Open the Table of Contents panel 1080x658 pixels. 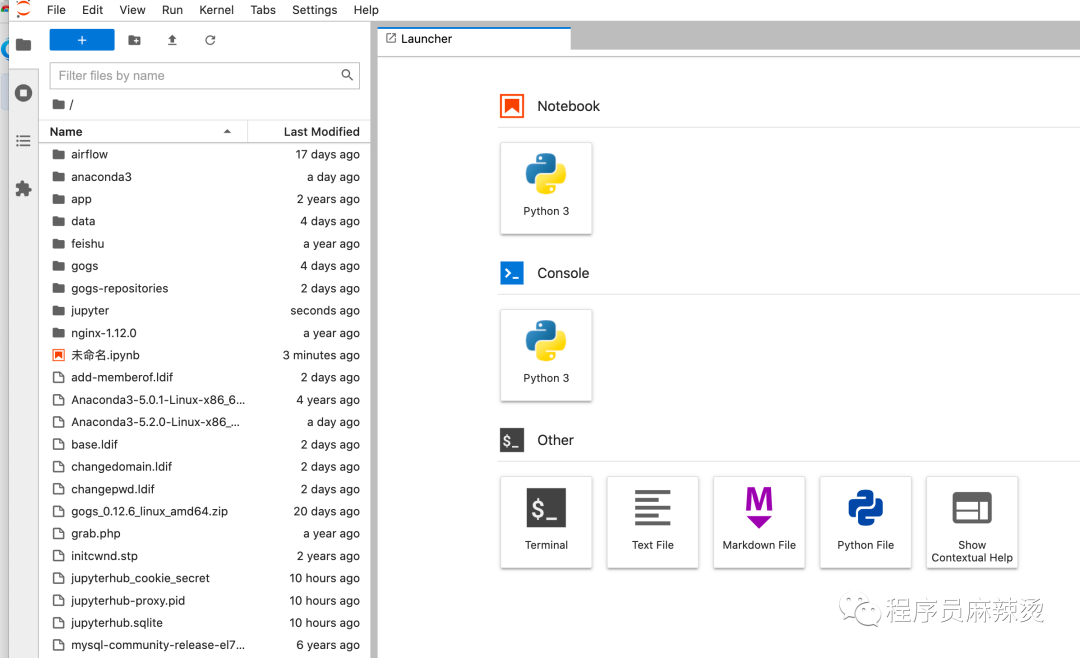point(23,141)
